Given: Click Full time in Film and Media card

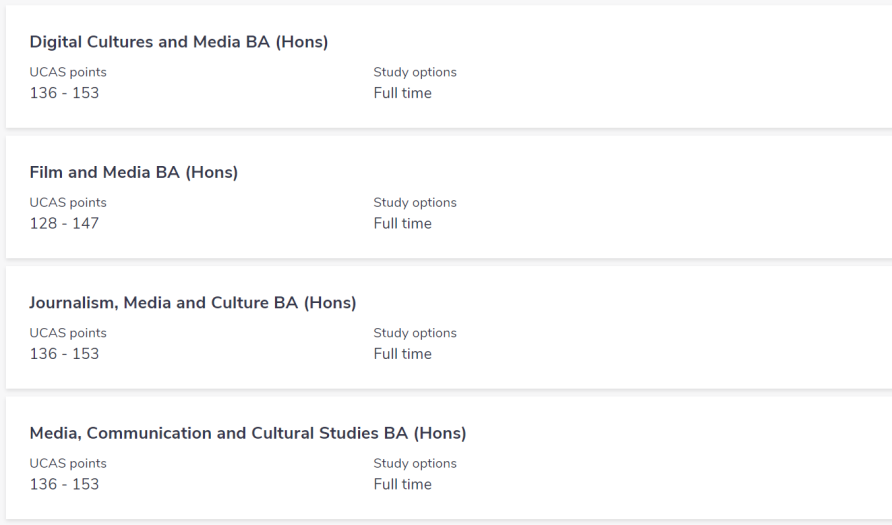Looking at the screenshot, I should point(402,223).
